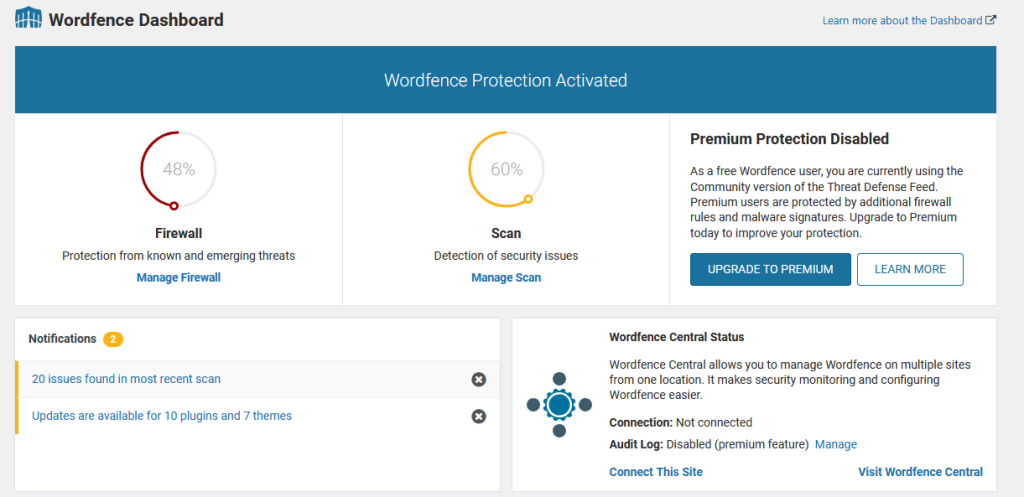Click the Firewall 48% progress circle
The height and width of the screenshot is (497, 1024).
[x=178, y=170]
